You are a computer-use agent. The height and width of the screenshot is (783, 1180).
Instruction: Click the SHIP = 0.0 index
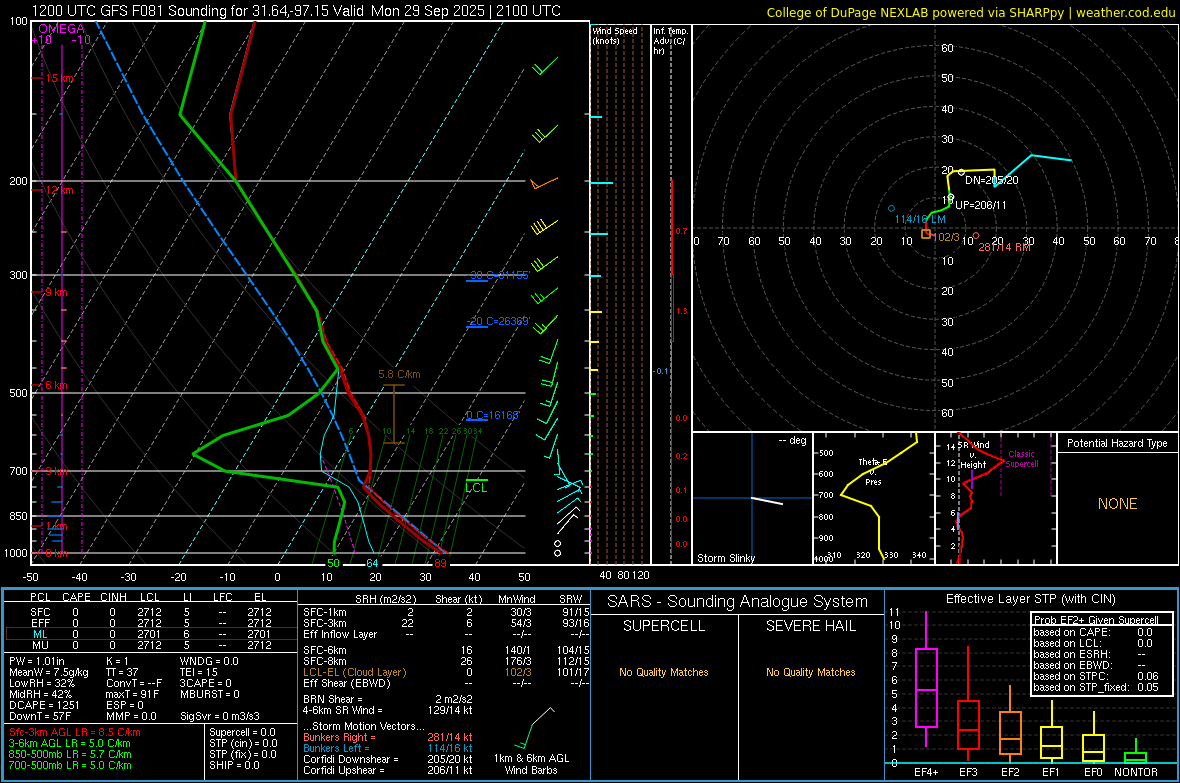point(234,765)
